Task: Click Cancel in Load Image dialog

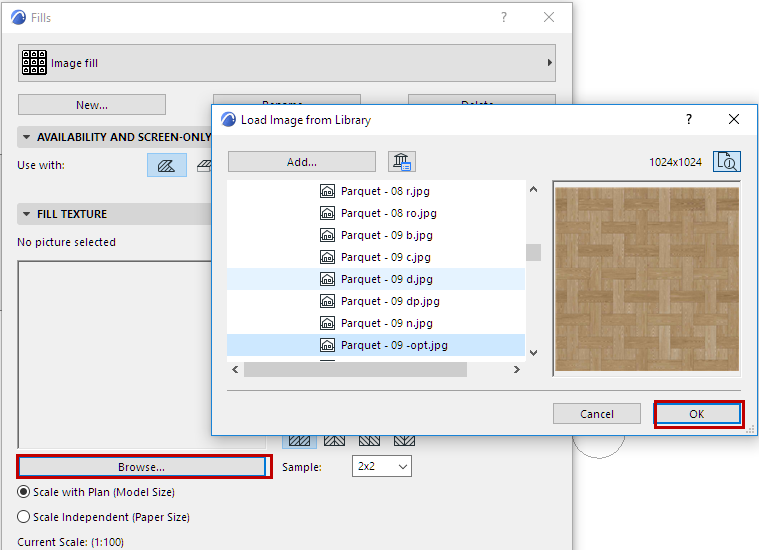Action: 597,414
